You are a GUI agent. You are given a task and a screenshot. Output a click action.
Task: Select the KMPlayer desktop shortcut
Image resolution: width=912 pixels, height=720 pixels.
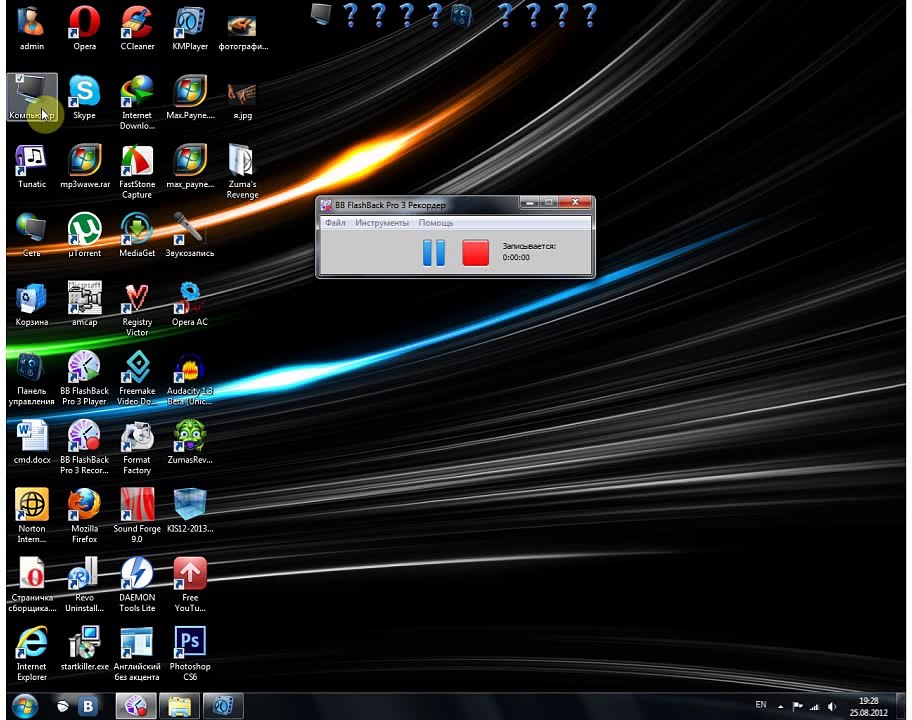click(190, 27)
